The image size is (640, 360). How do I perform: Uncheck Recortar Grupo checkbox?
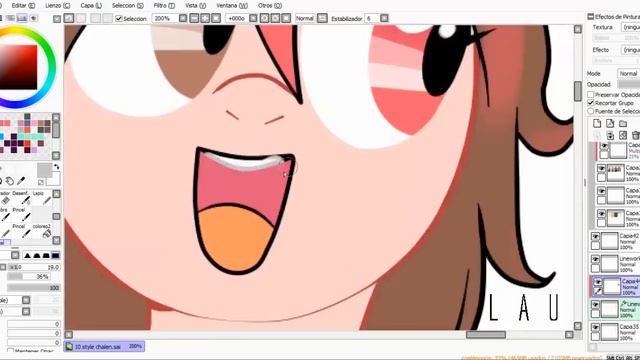590,103
